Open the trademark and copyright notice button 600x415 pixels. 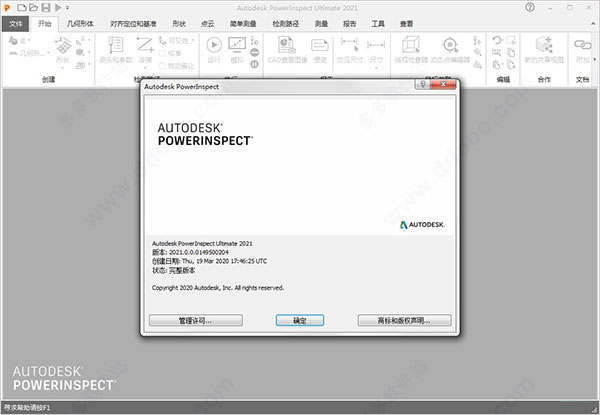coord(404,321)
